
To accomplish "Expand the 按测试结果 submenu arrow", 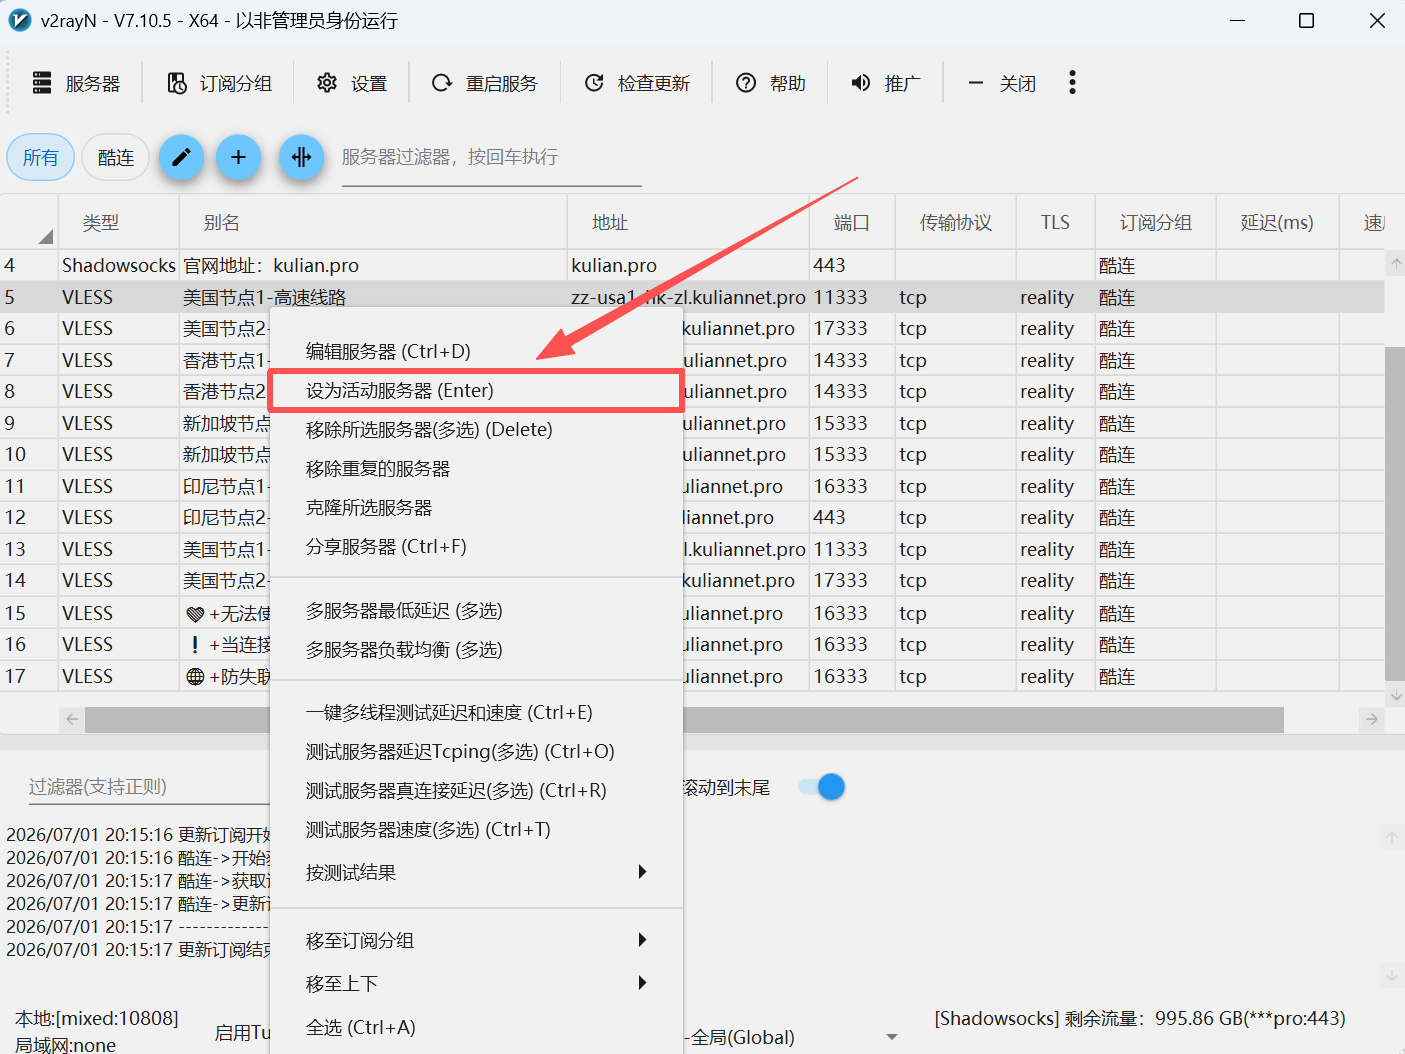I will coord(643,872).
